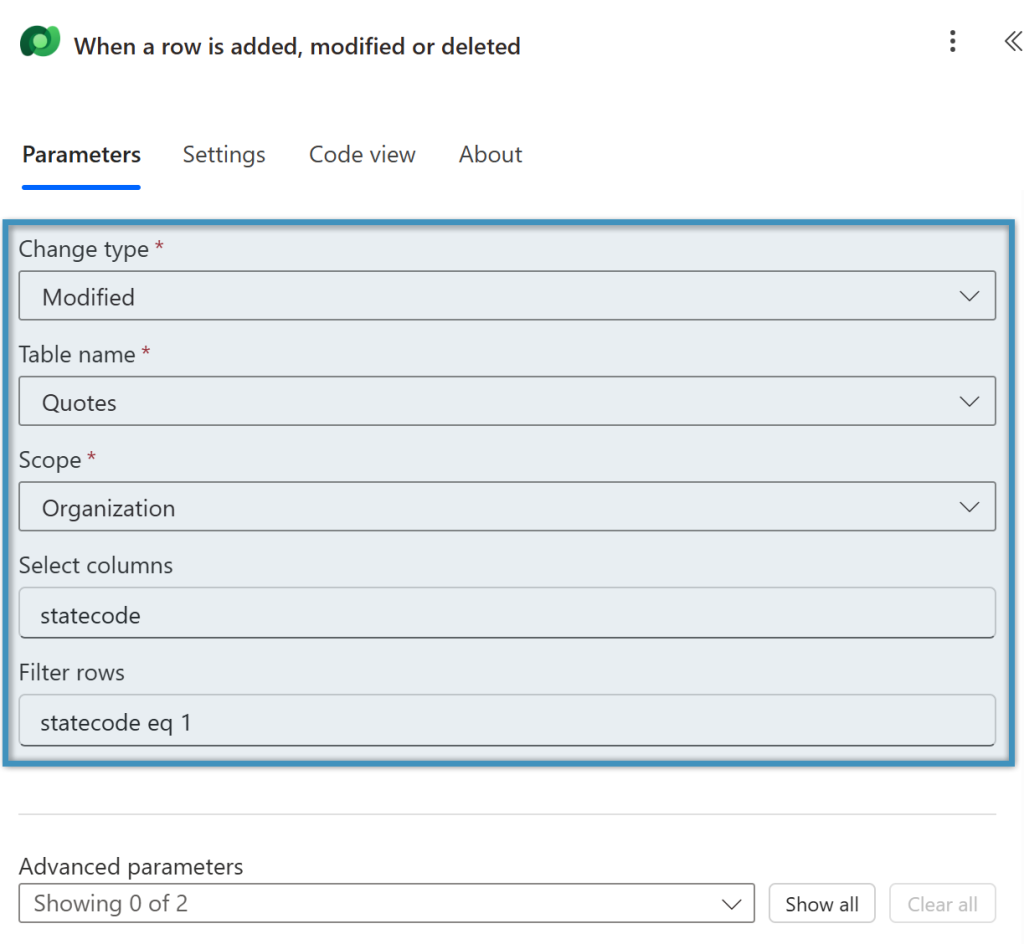The height and width of the screenshot is (944, 1024).
Task: Open the Code view tab
Action: pos(361,155)
